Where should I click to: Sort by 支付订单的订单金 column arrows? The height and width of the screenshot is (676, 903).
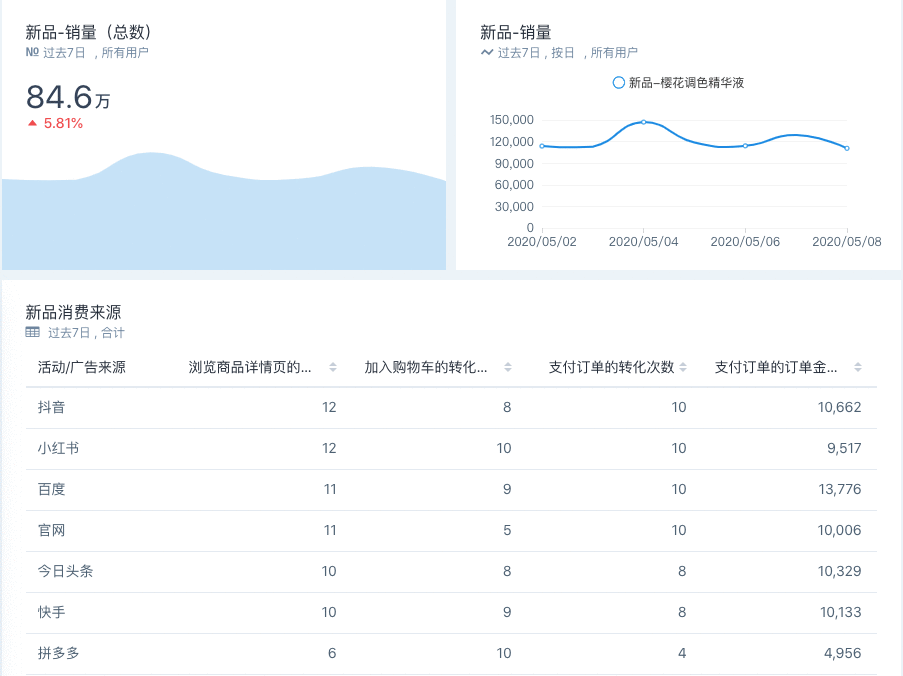(858, 367)
